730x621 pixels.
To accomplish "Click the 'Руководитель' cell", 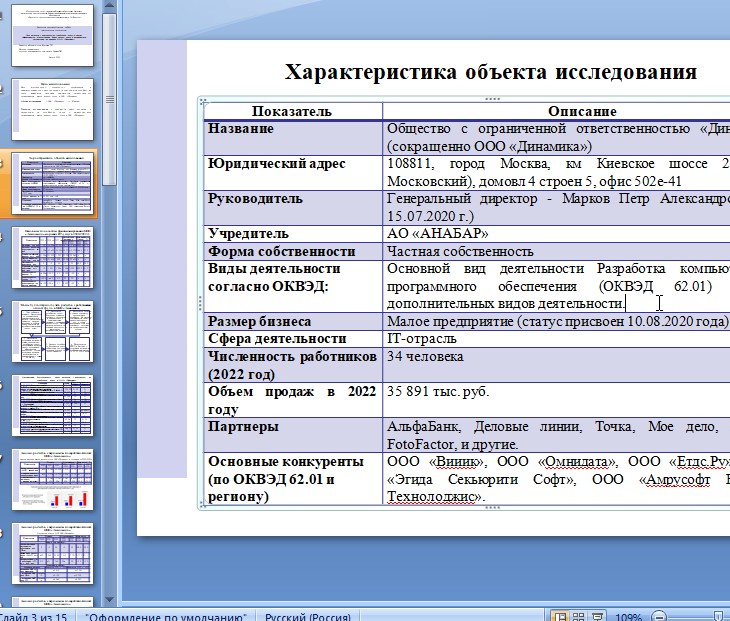I will [293, 208].
